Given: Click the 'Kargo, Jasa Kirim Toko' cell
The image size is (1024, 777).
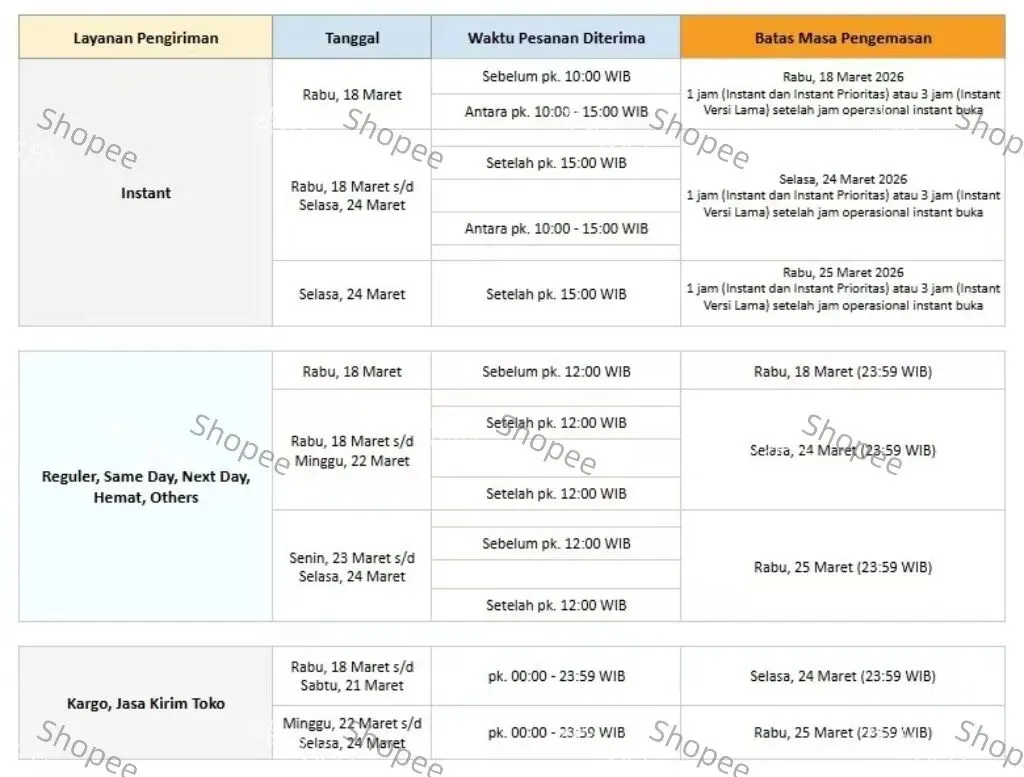Looking at the screenshot, I should click(x=146, y=703).
